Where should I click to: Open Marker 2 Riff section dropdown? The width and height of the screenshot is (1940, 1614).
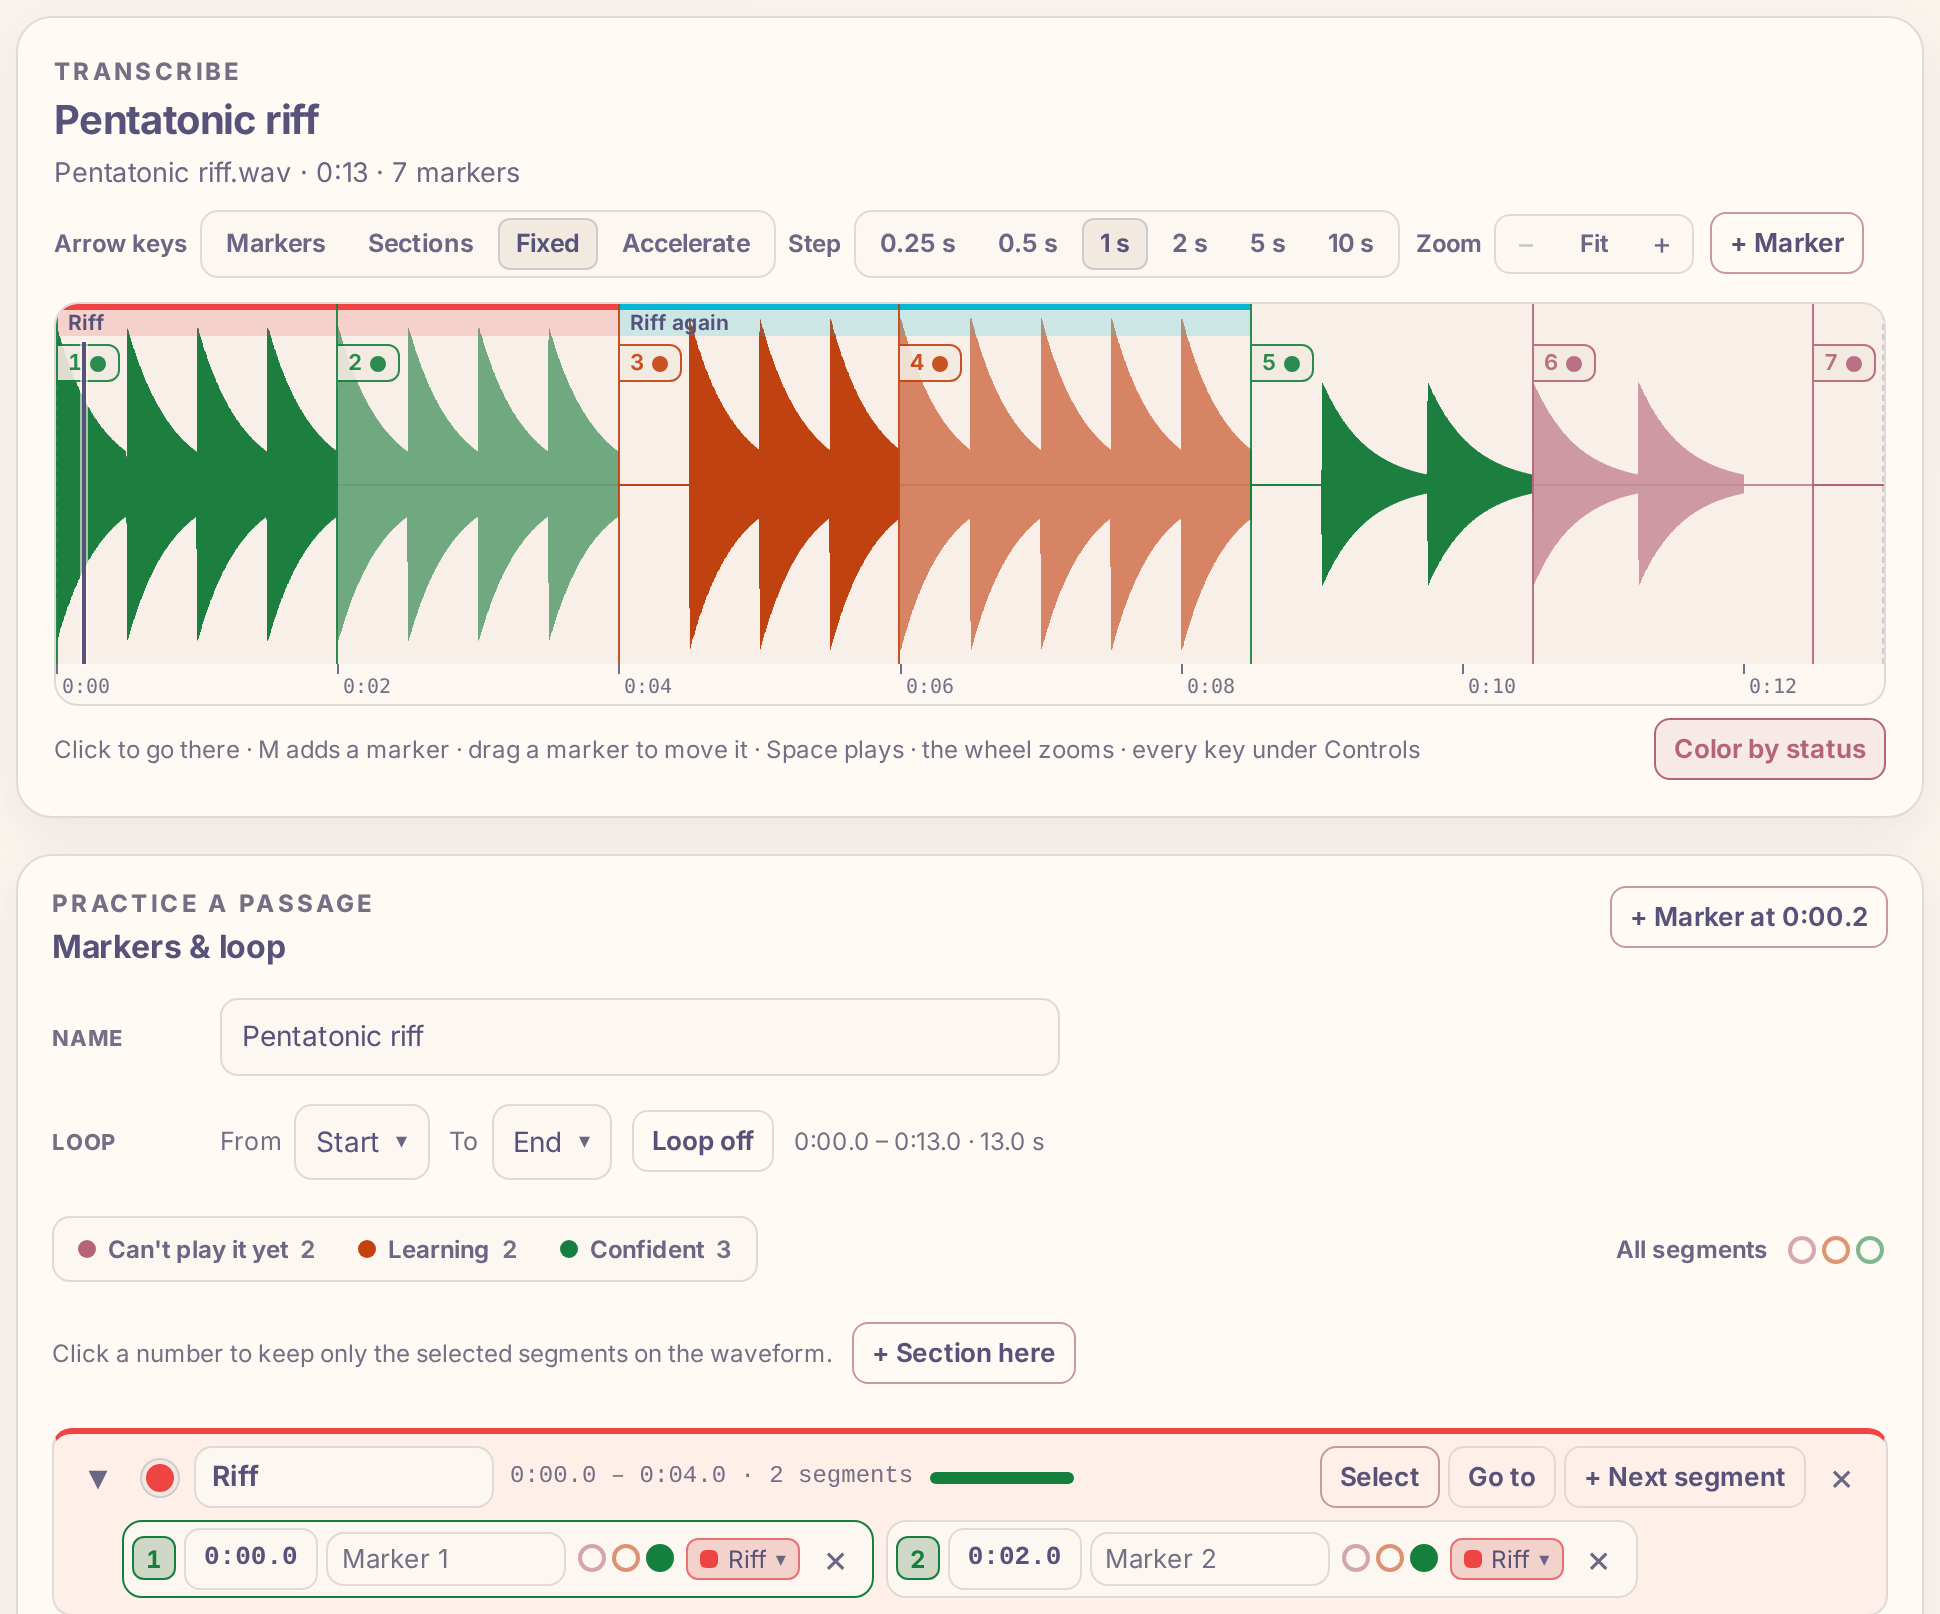(1507, 1559)
